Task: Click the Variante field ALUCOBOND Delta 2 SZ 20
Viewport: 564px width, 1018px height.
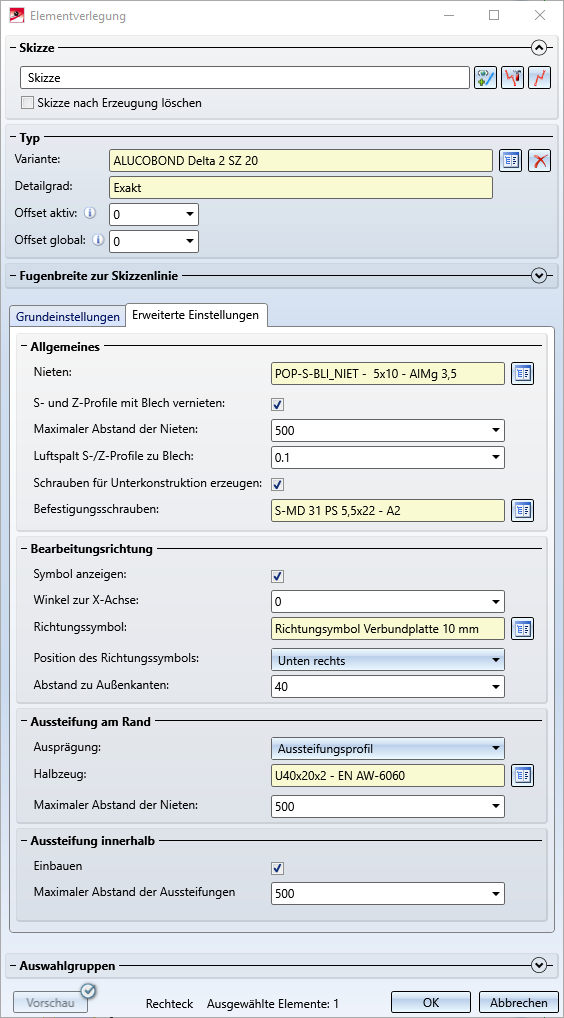Action: [301, 160]
